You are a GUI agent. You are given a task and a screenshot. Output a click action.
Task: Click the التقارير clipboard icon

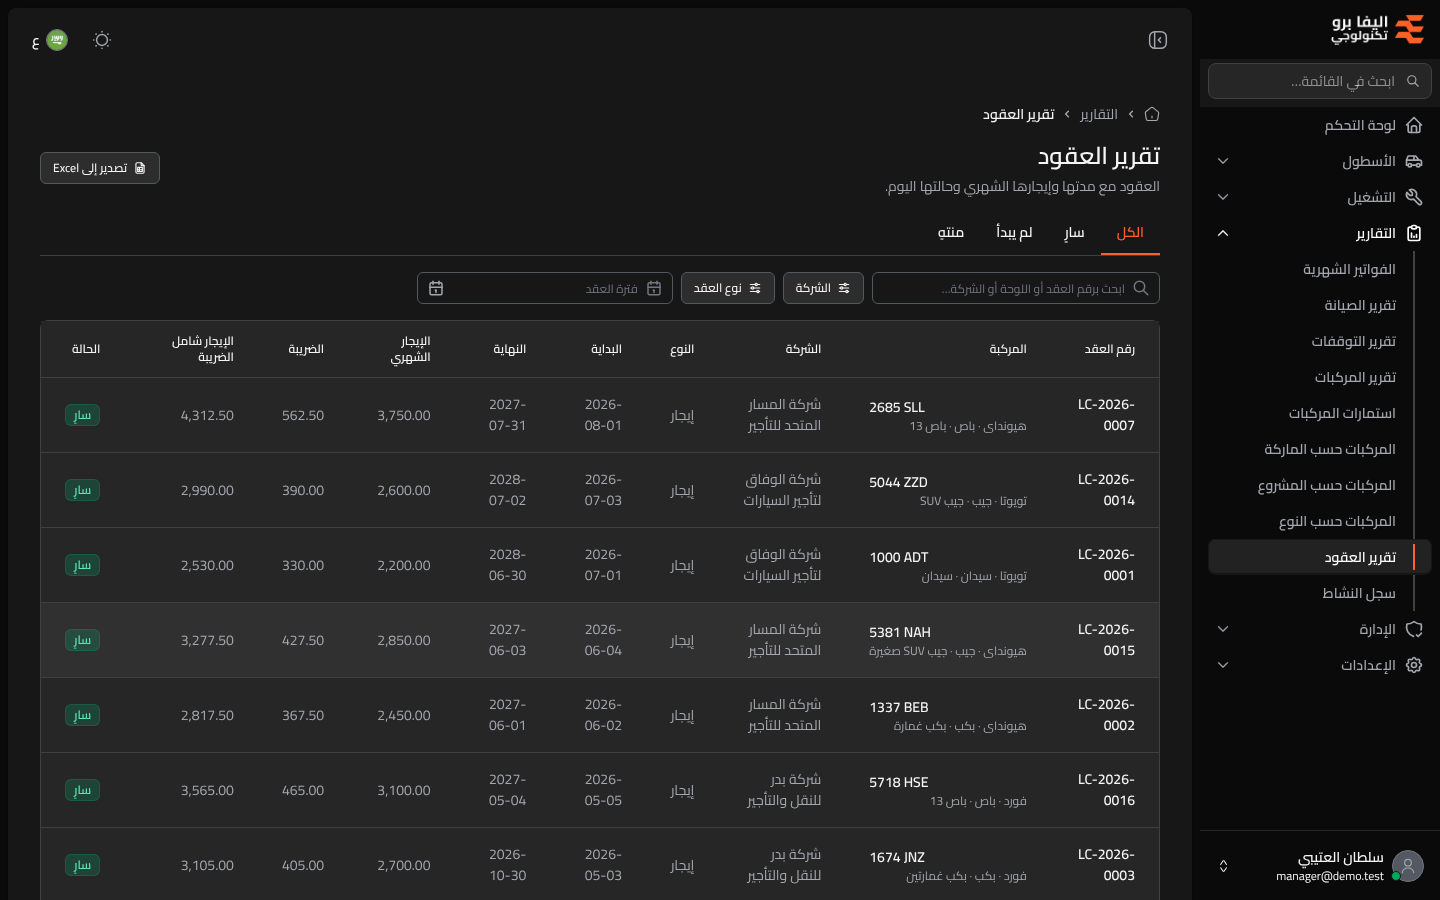1414,233
